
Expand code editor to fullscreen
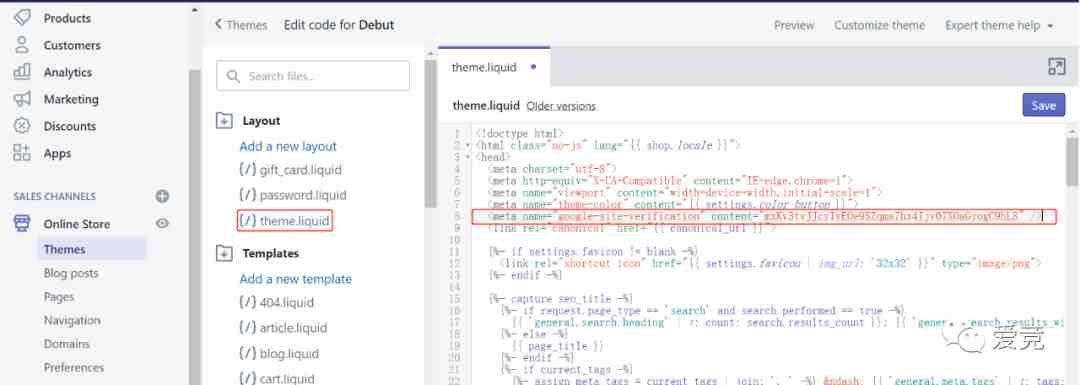(1056, 67)
